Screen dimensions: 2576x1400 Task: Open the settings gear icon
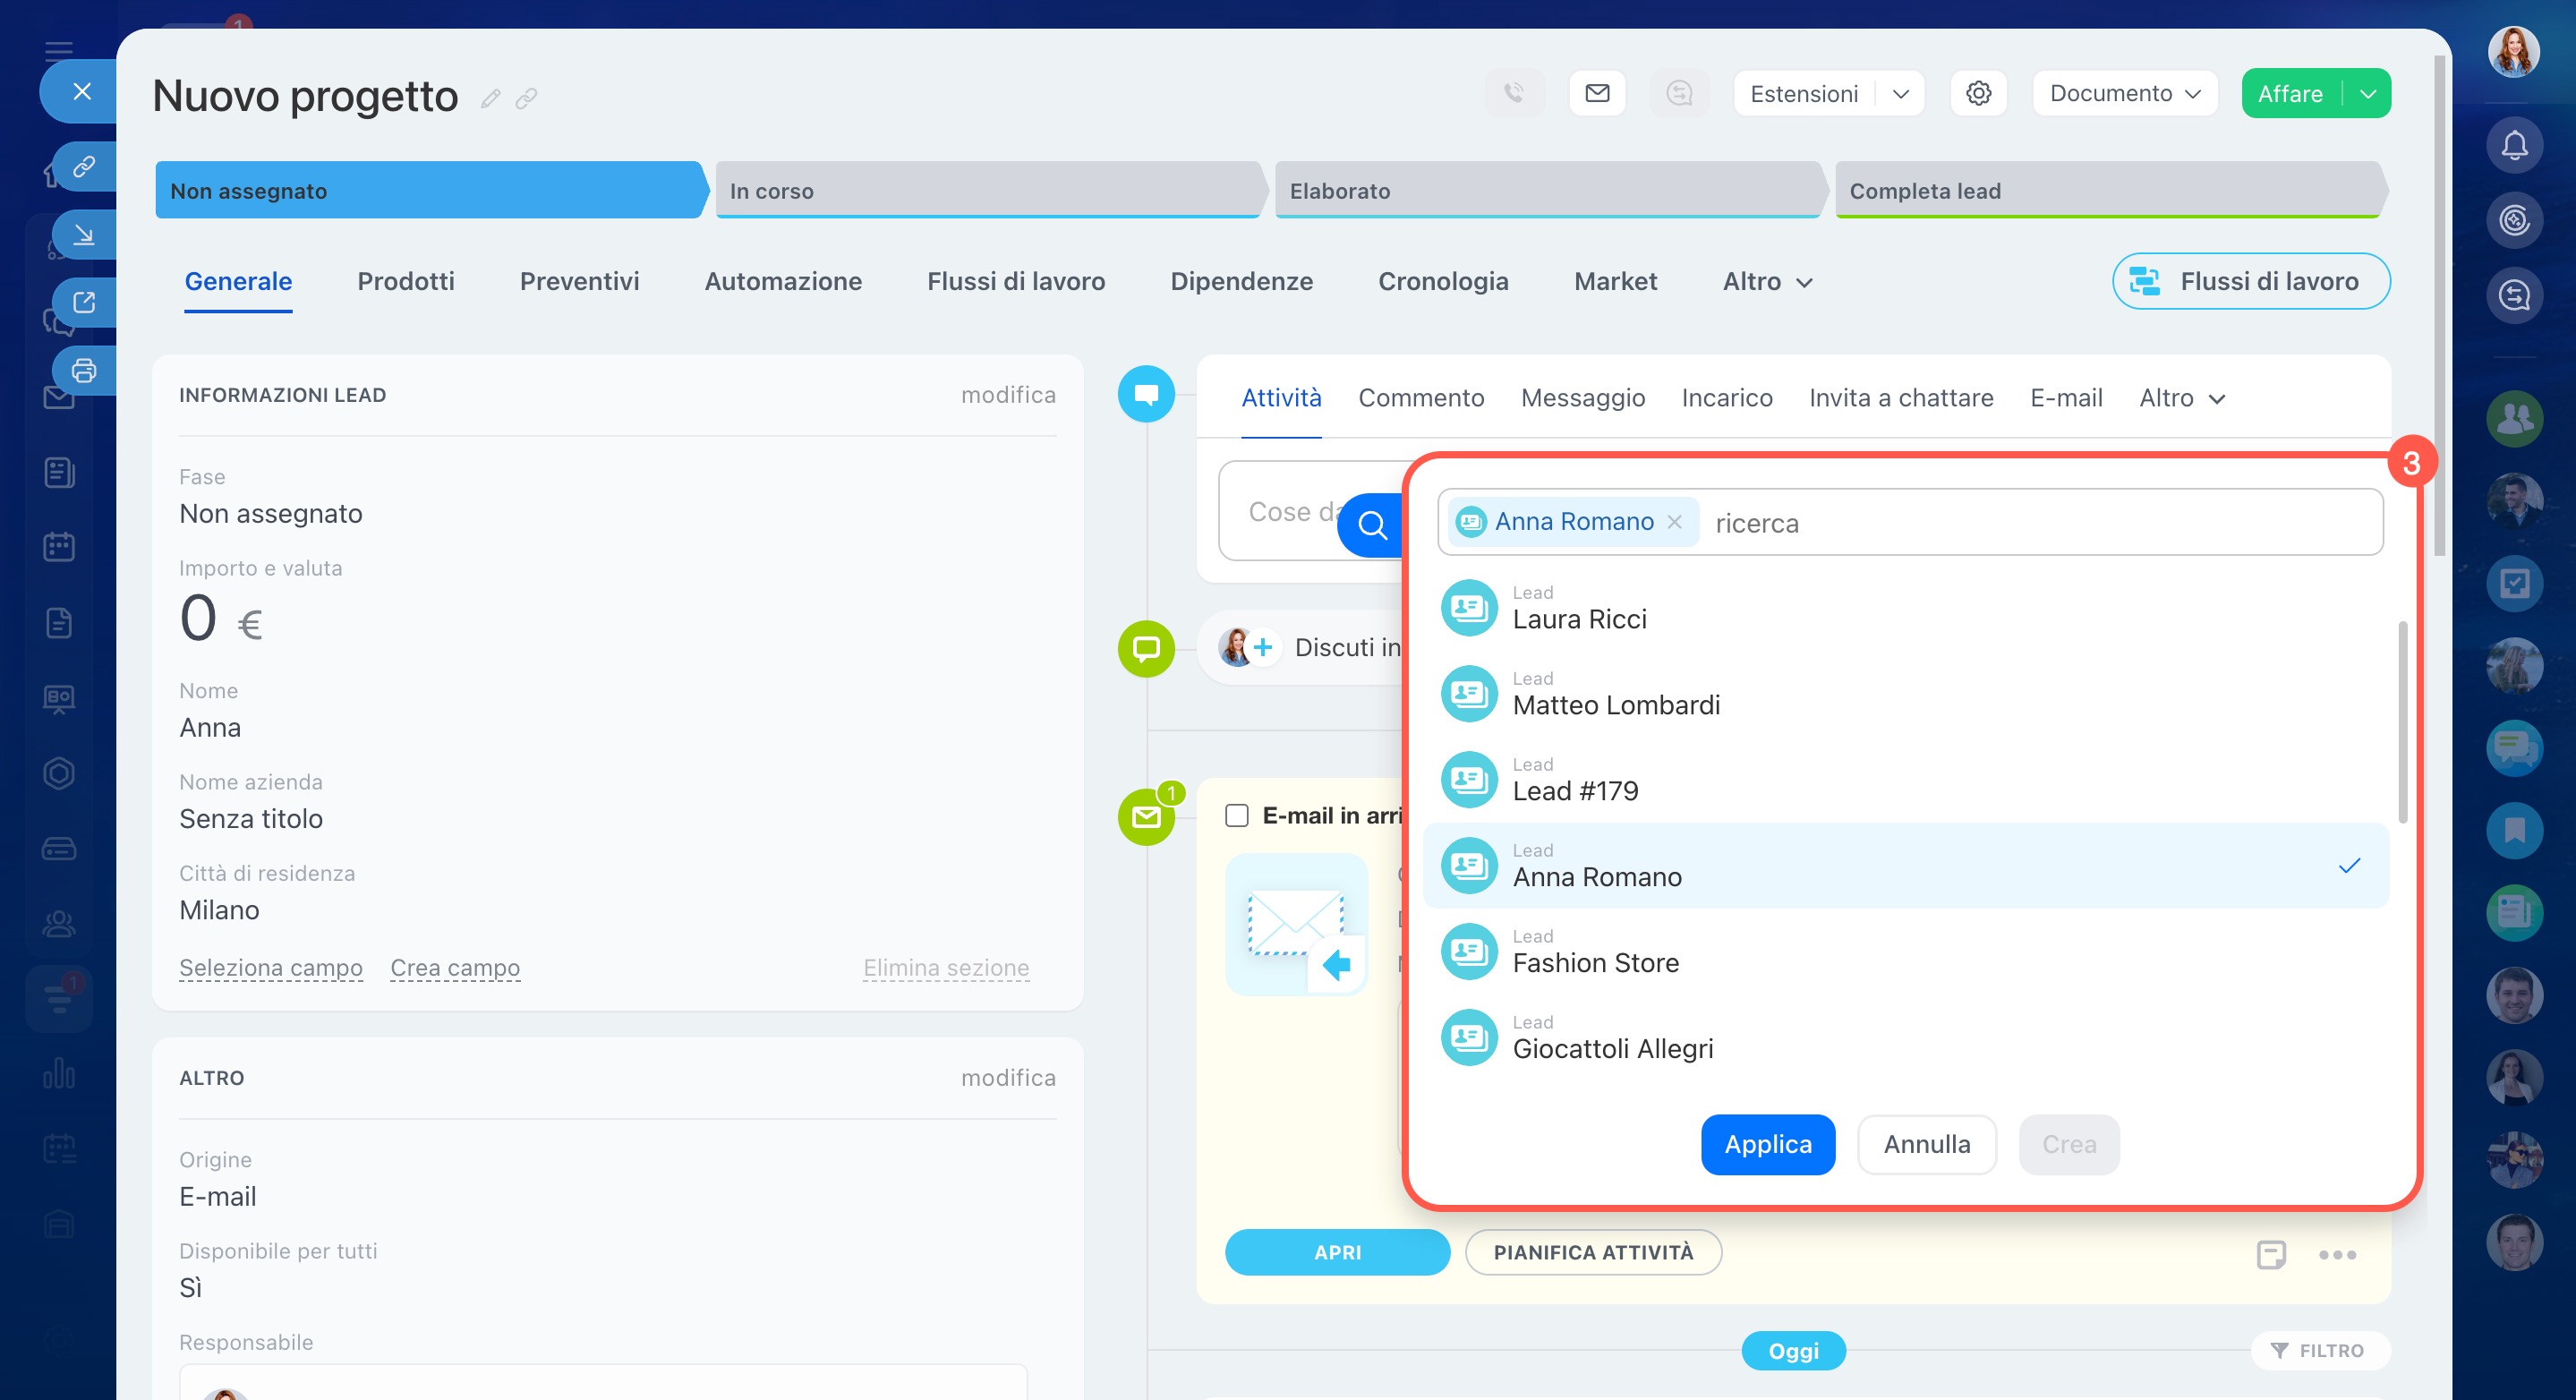tap(1978, 93)
